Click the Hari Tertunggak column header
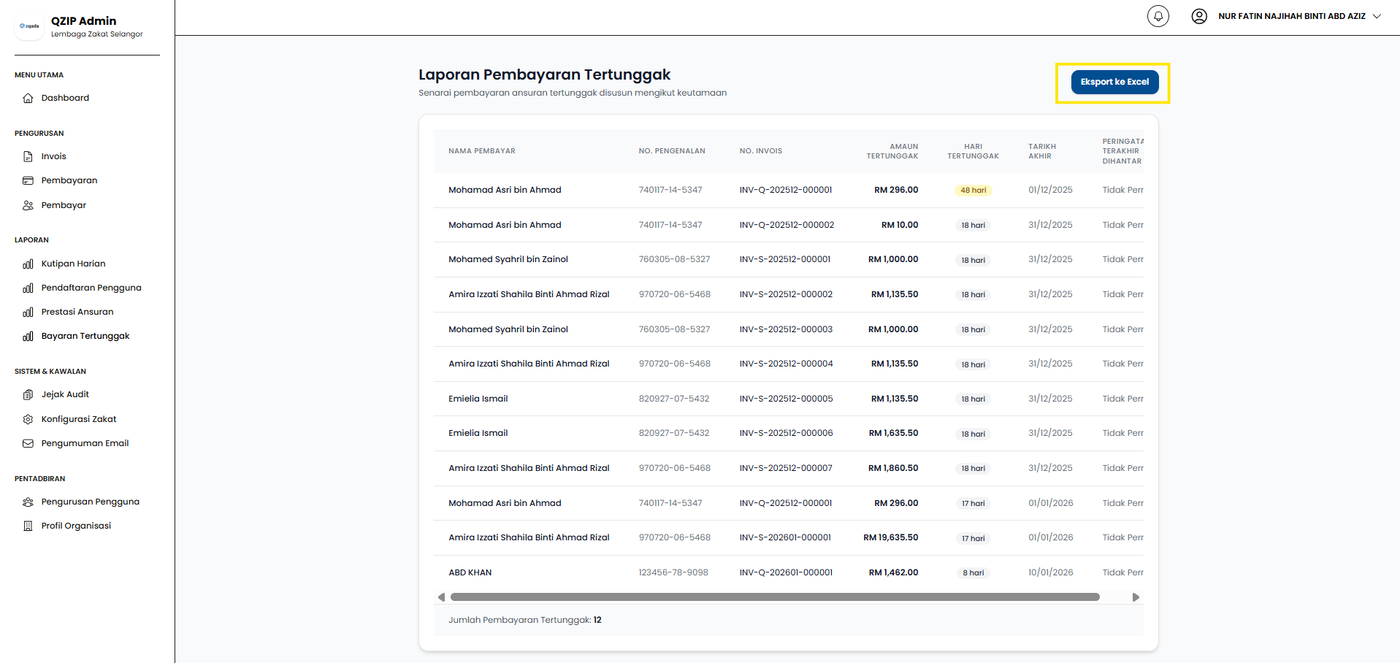Viewport: 1400px width, 663px height. point(973,151)
